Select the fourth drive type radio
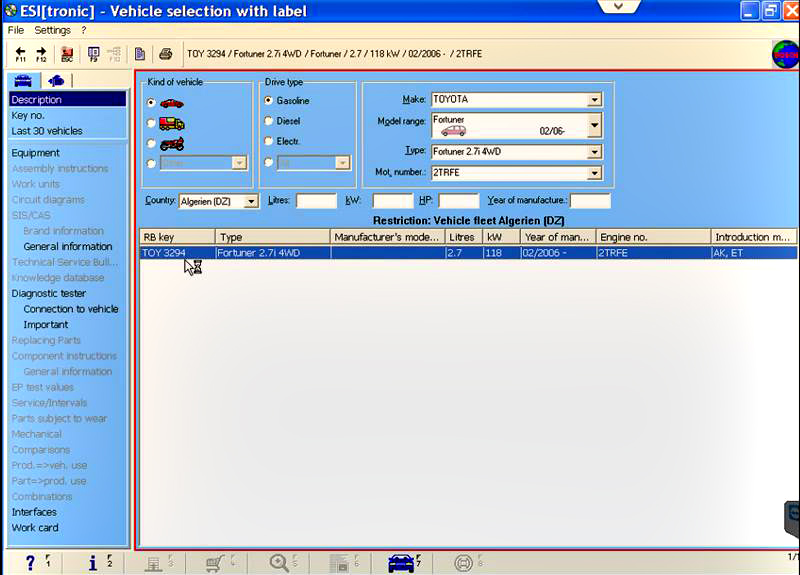This screenshot has height=575, width=800. (268, 162)
